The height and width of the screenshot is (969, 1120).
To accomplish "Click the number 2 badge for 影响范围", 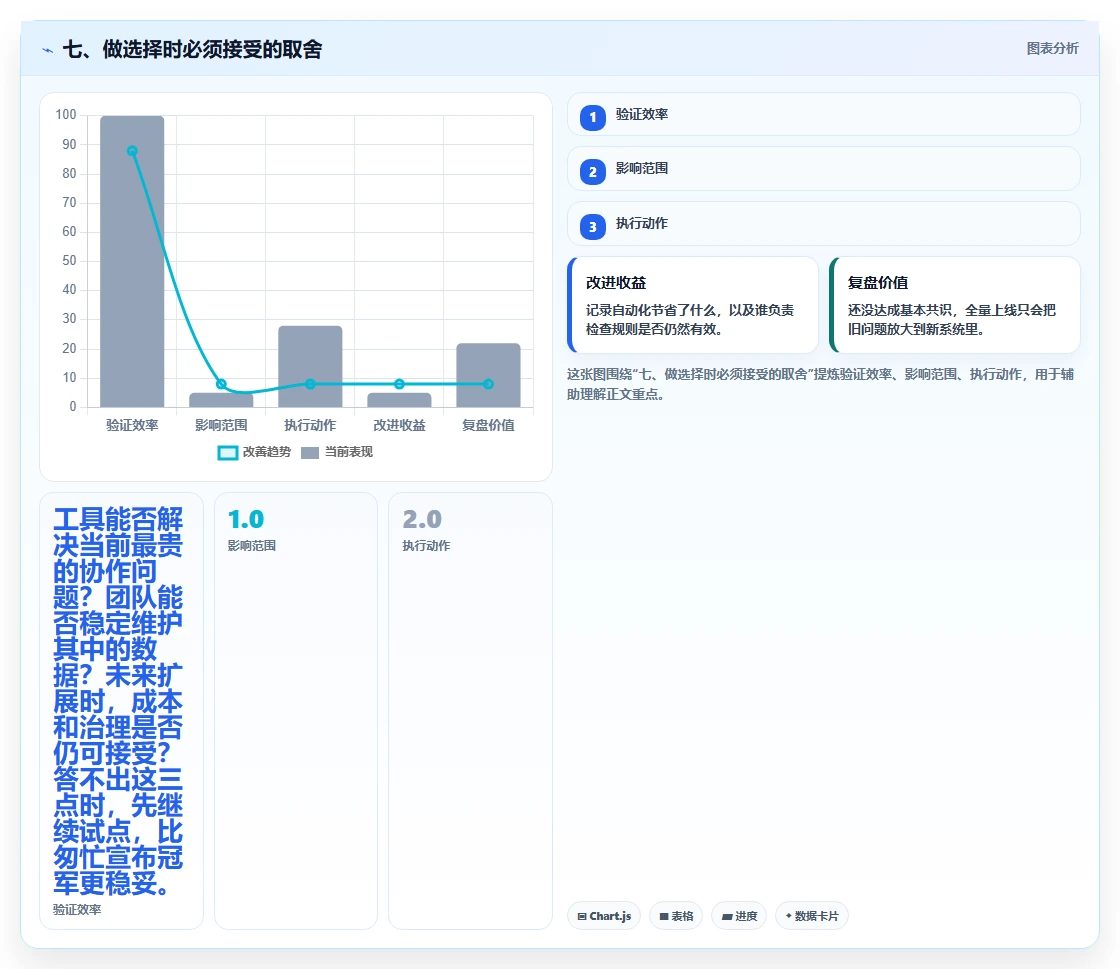I will pos(592,171).
